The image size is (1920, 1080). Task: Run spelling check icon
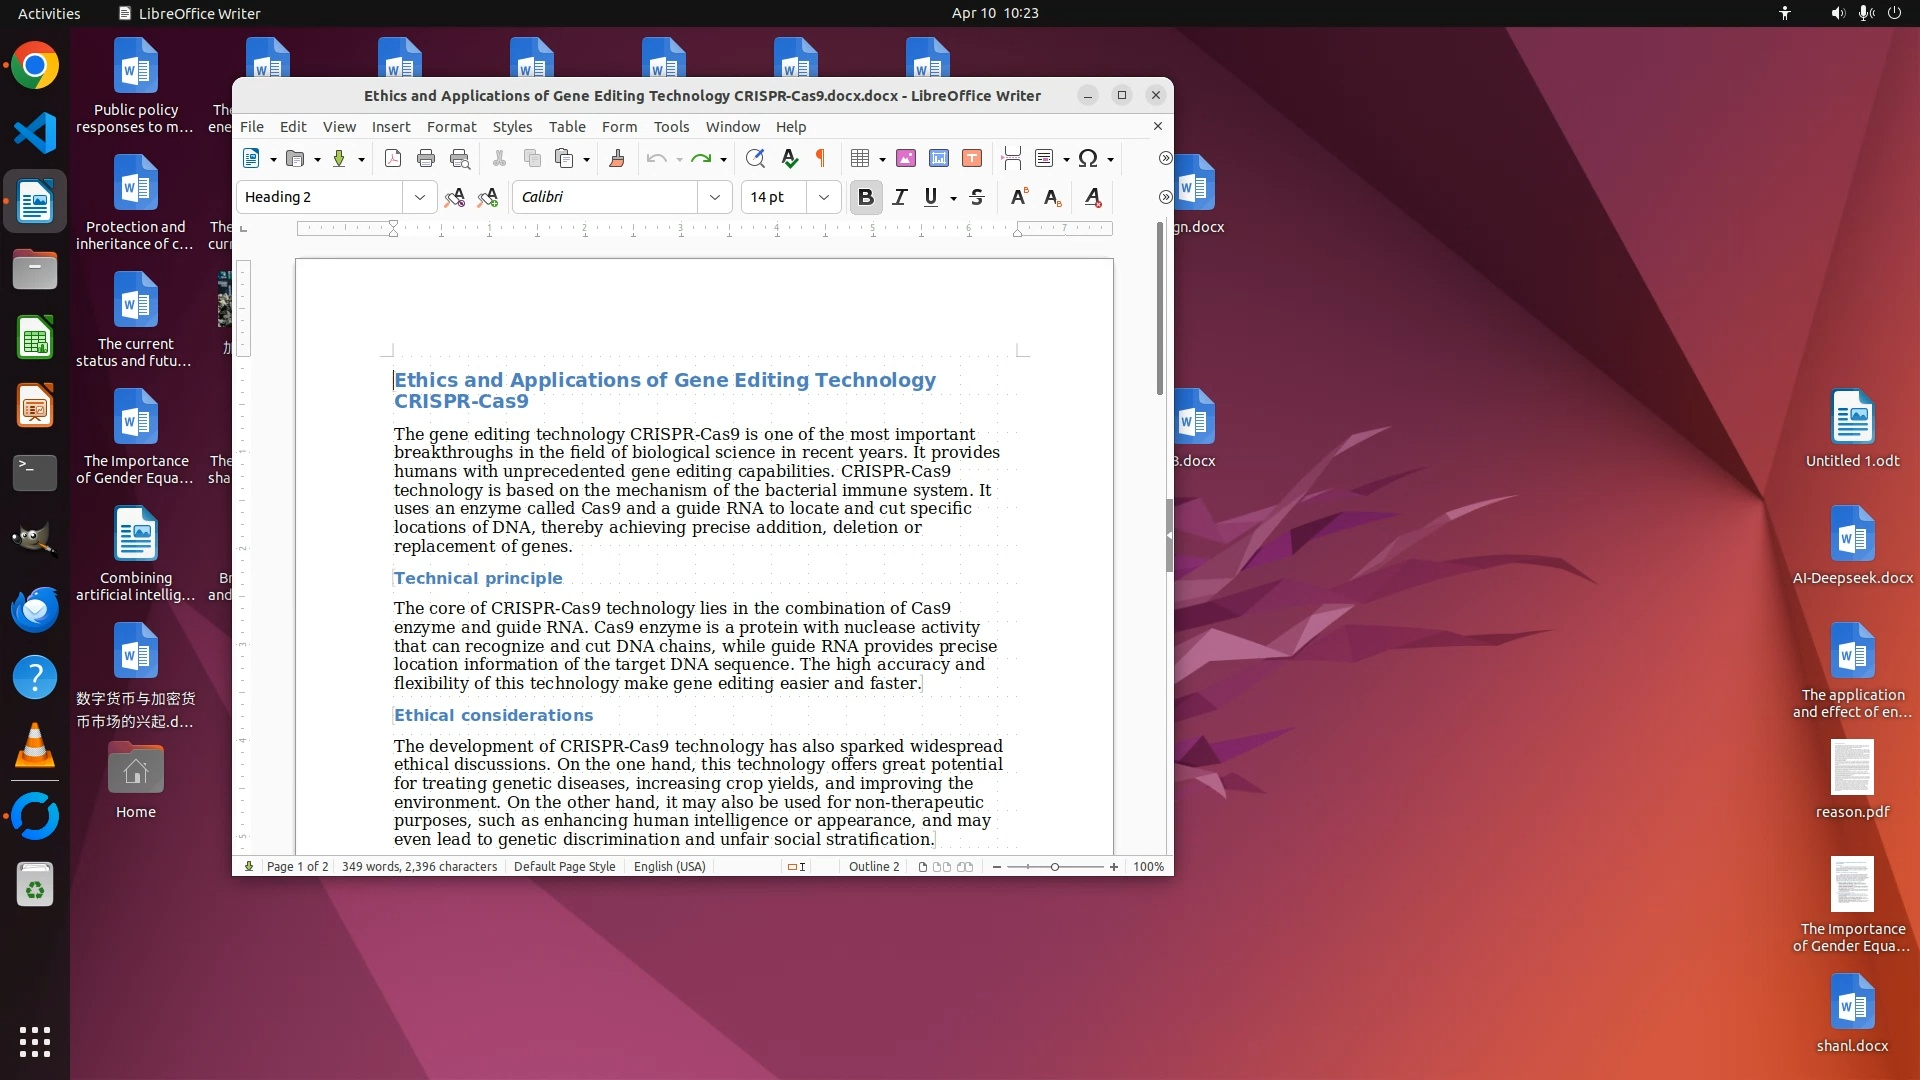[x=789, y=159]
